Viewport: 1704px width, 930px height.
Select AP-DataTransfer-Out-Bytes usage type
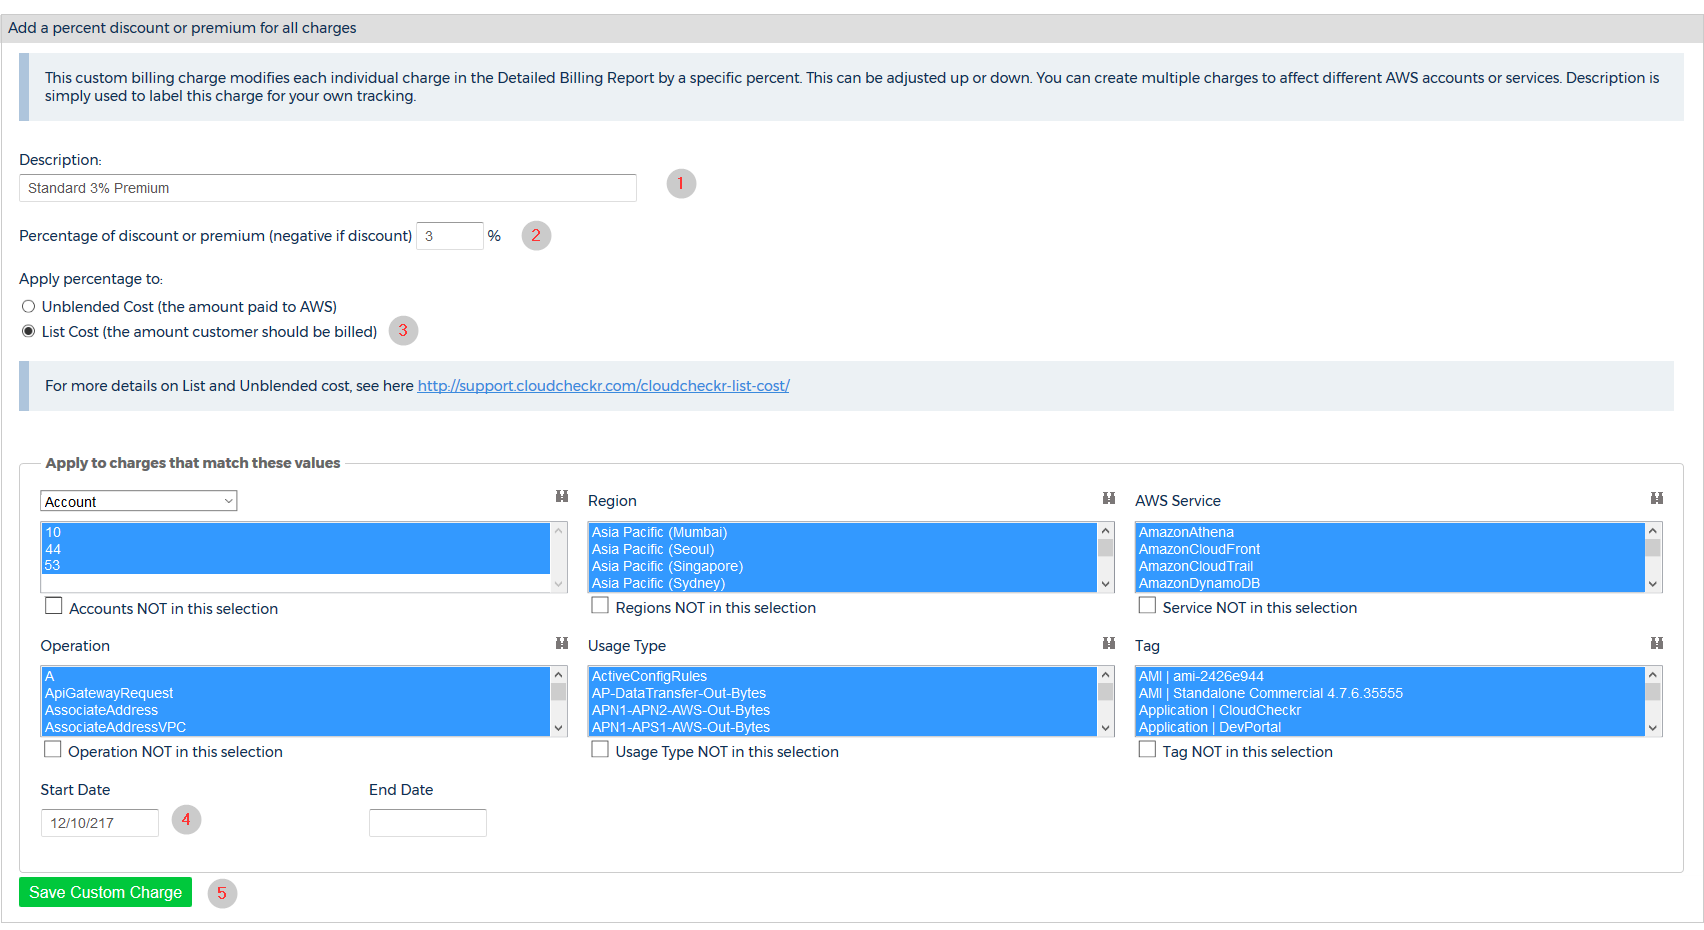pos(843,693)
